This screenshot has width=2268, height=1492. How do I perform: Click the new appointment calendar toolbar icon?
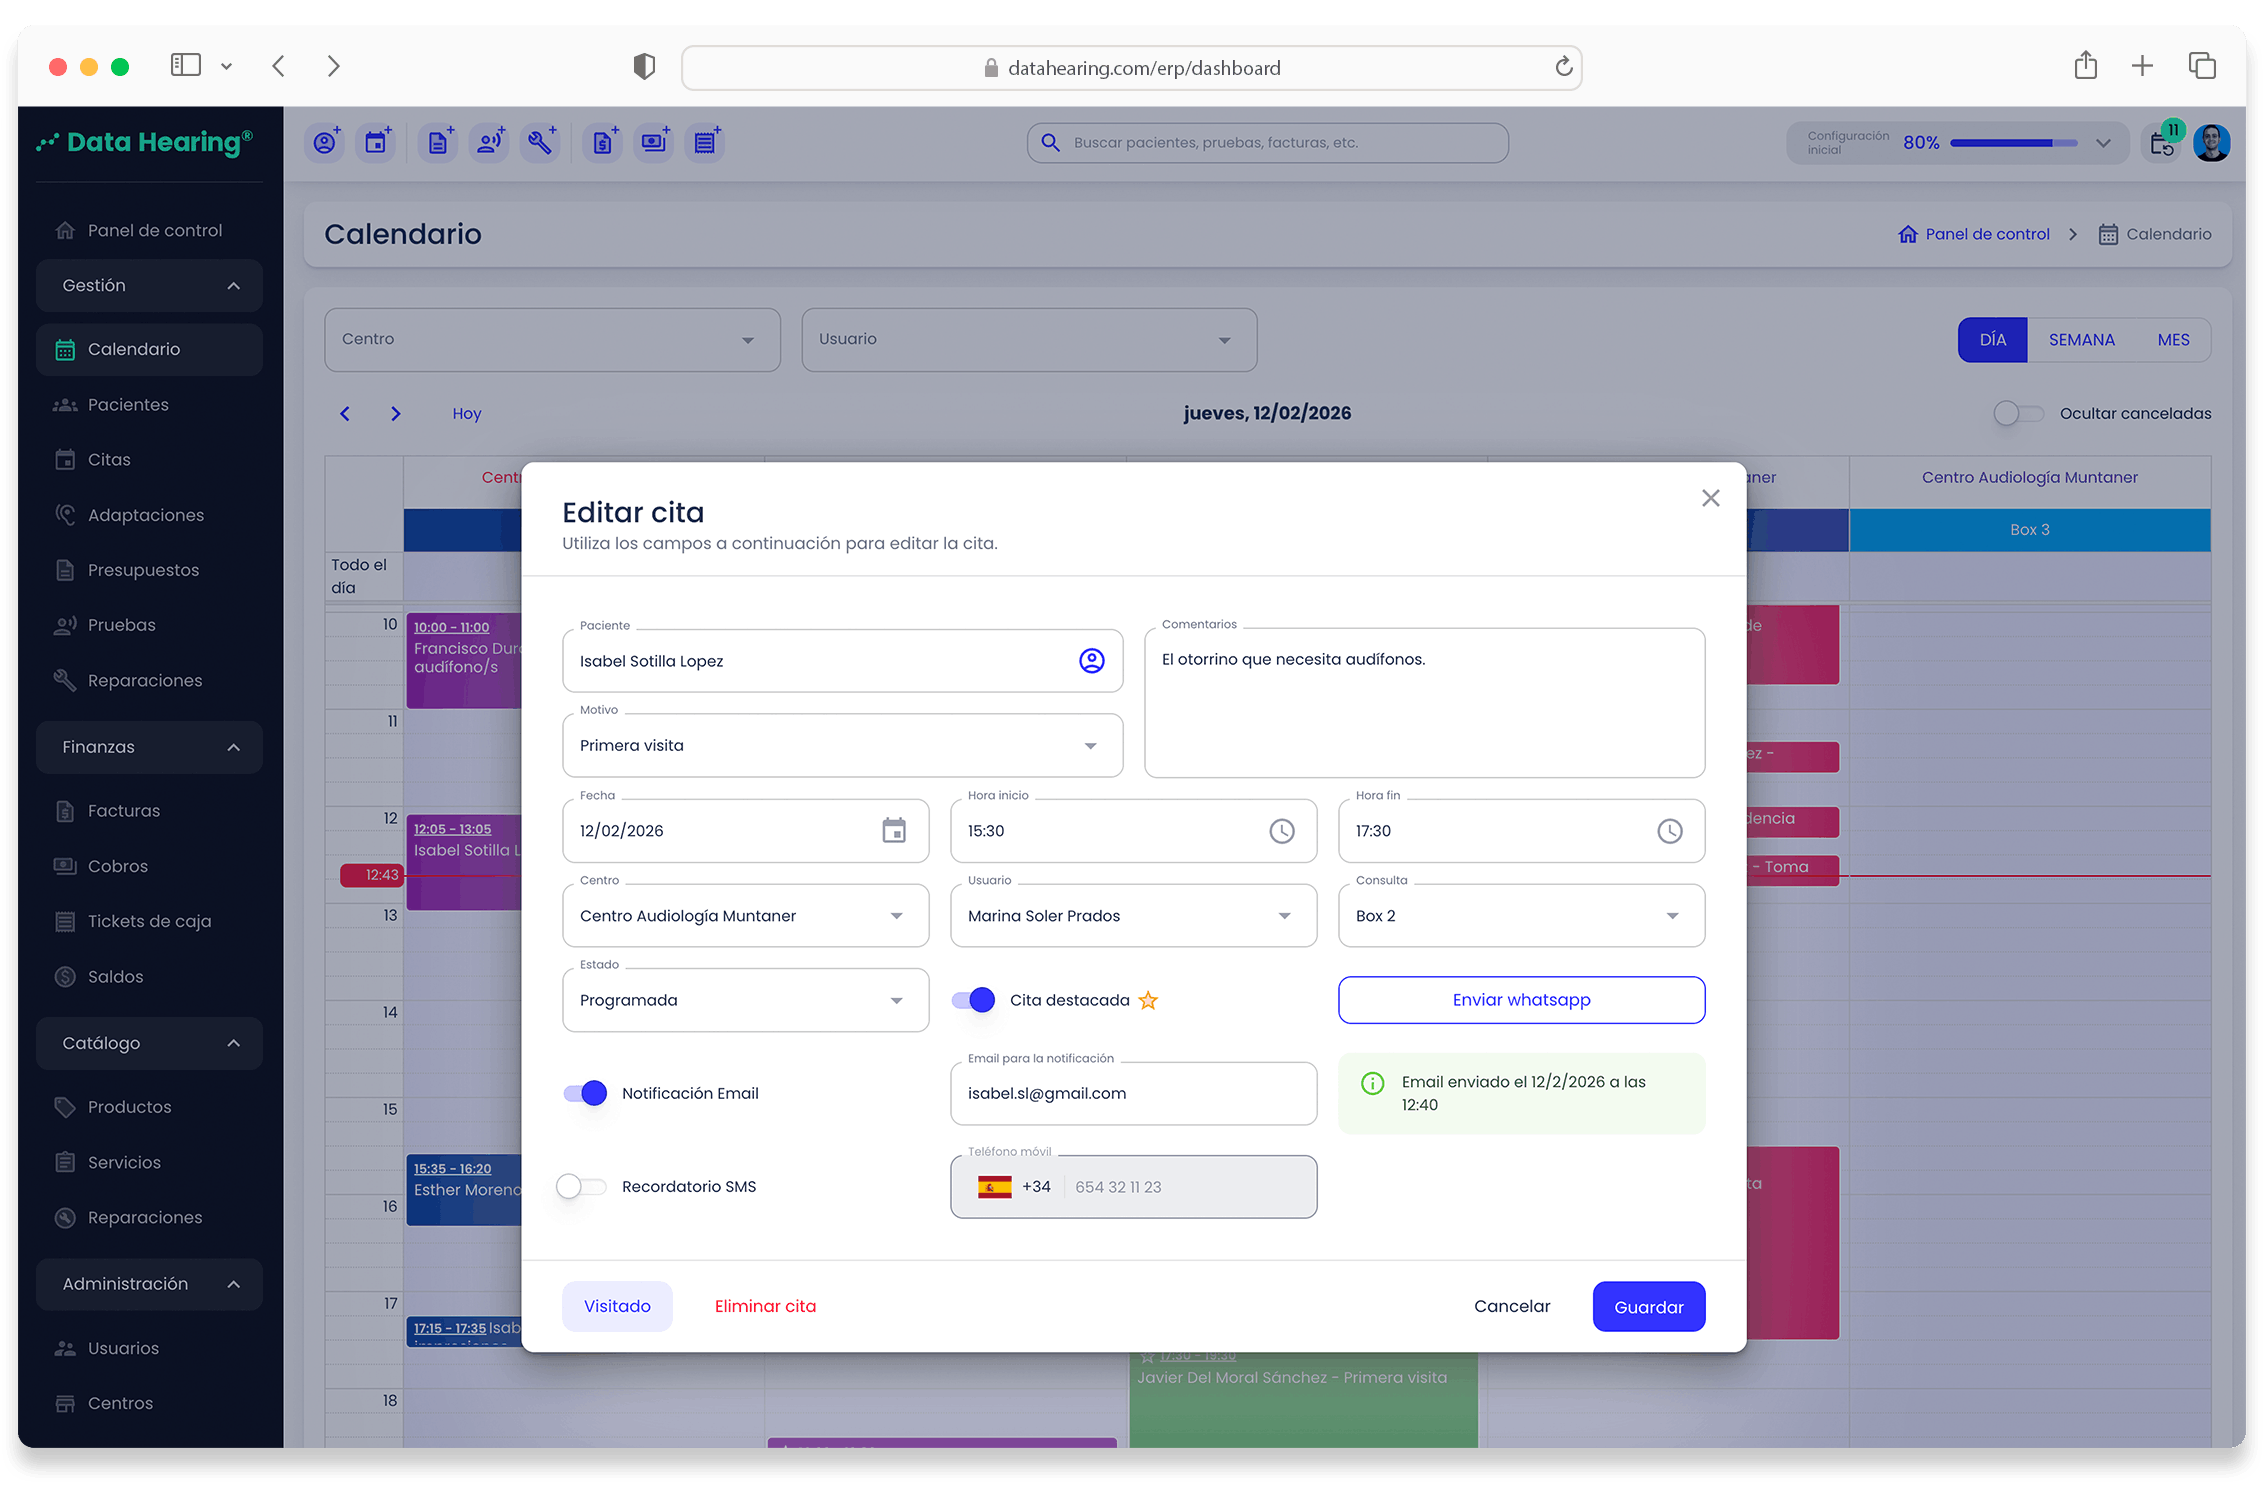376,143
